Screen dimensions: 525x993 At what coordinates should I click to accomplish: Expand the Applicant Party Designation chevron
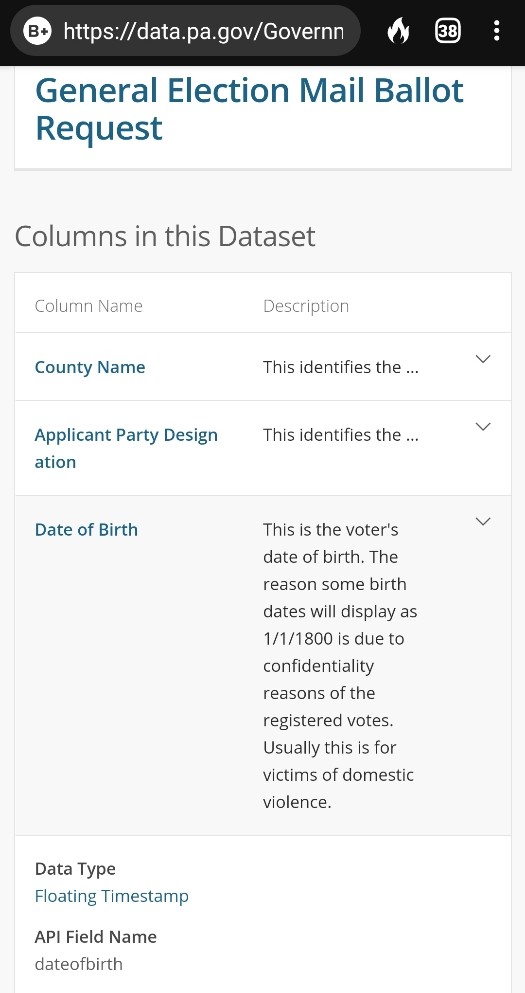tap(483, 427)
